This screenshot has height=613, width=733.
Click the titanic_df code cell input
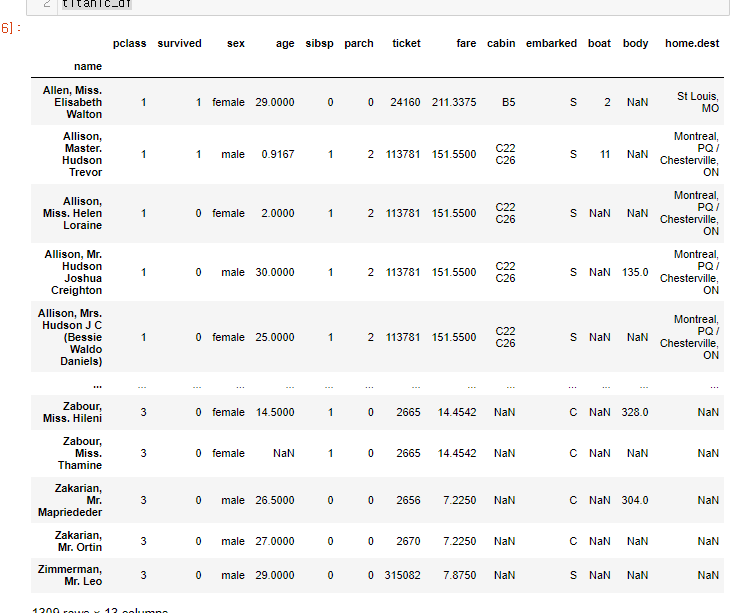tap(393, 6)
